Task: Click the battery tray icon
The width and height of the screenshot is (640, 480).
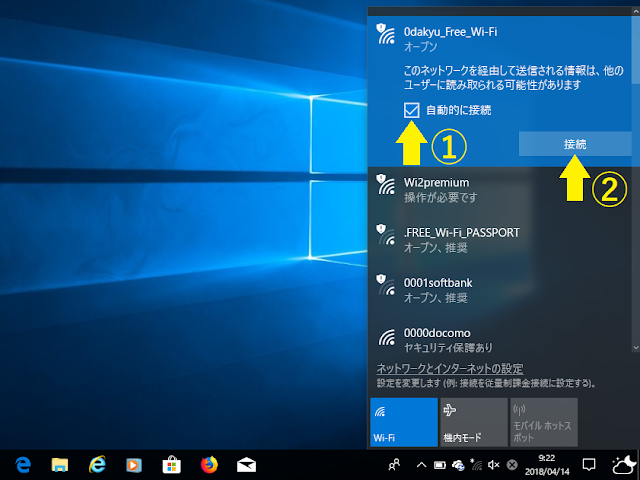Action: (x=440, y=465)
